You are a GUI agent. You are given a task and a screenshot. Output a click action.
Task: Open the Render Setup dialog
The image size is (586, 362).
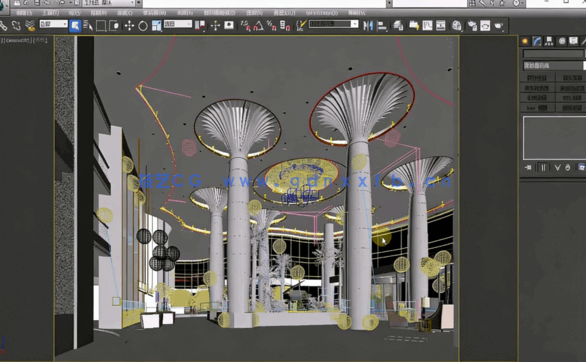[472, 25]
